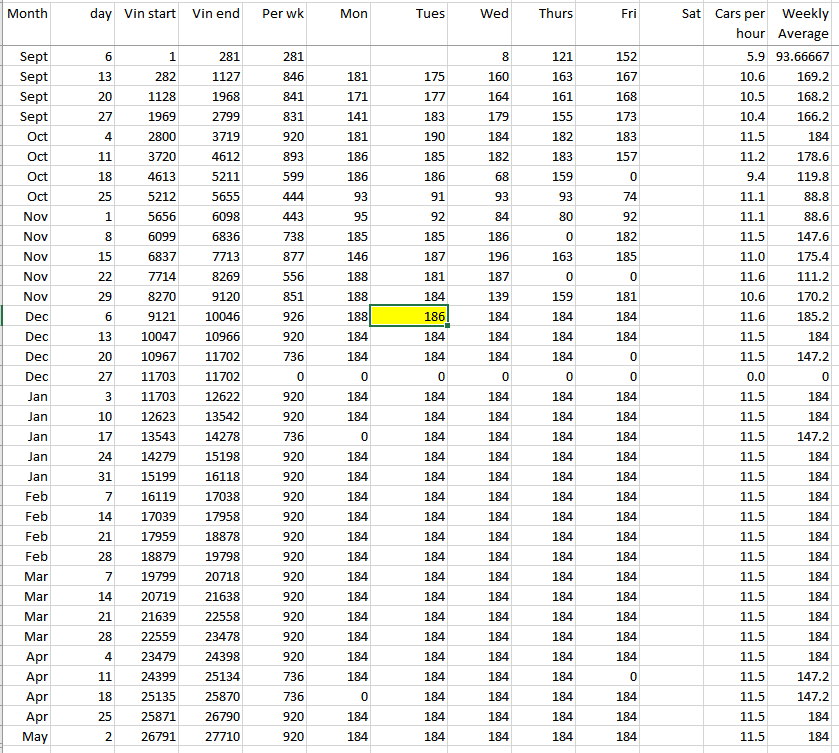Select the Cars per hour header cell

coord(740,23)
